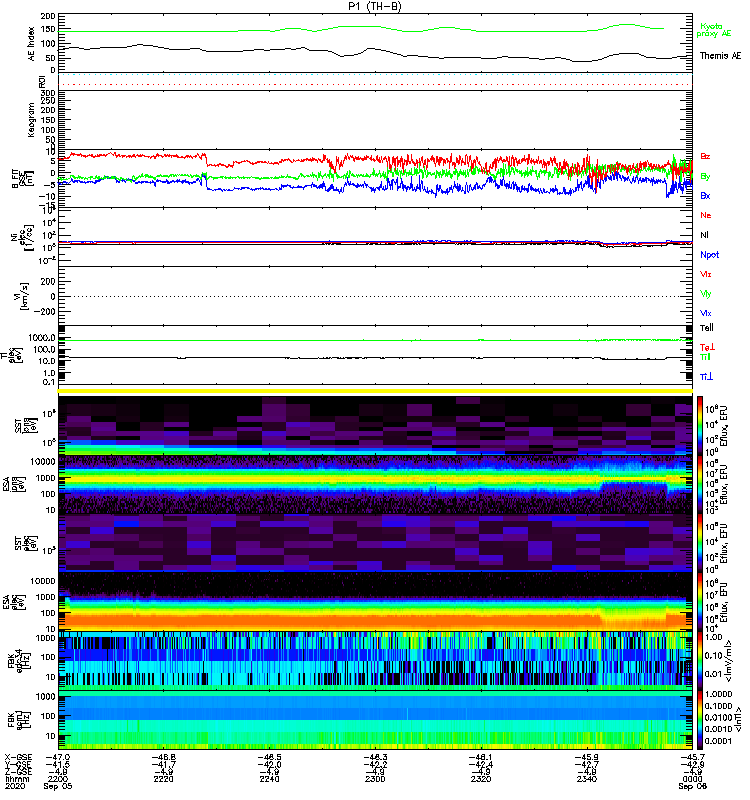
Task: Click the Keogram axis label
Action: (x=32, y=120)
